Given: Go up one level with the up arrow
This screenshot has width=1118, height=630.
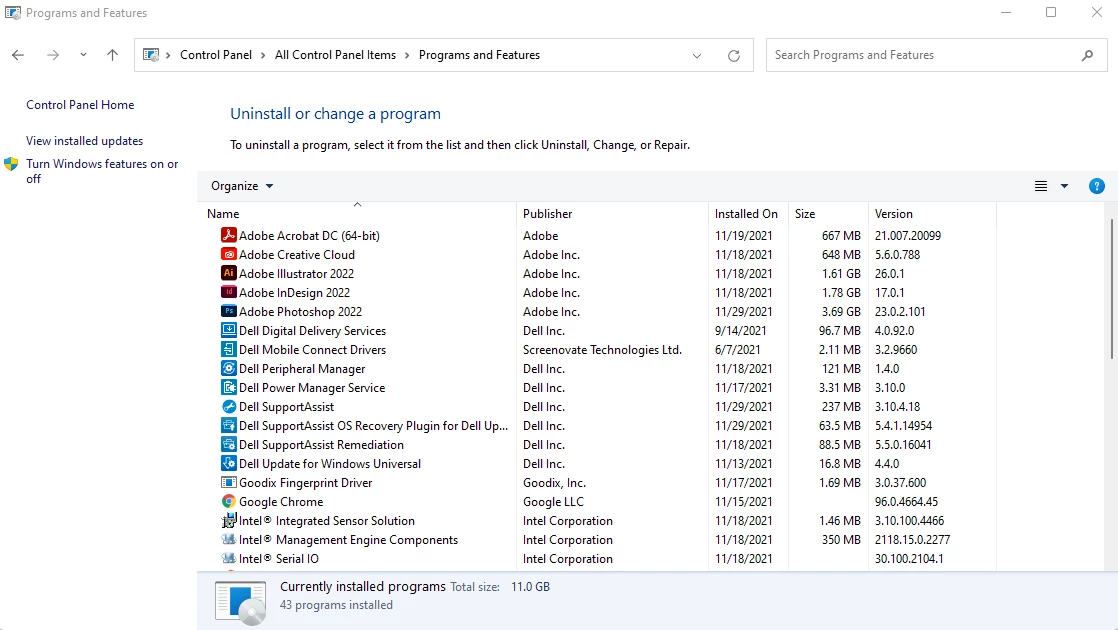Looking at the screenshot, I should (112, 55).
